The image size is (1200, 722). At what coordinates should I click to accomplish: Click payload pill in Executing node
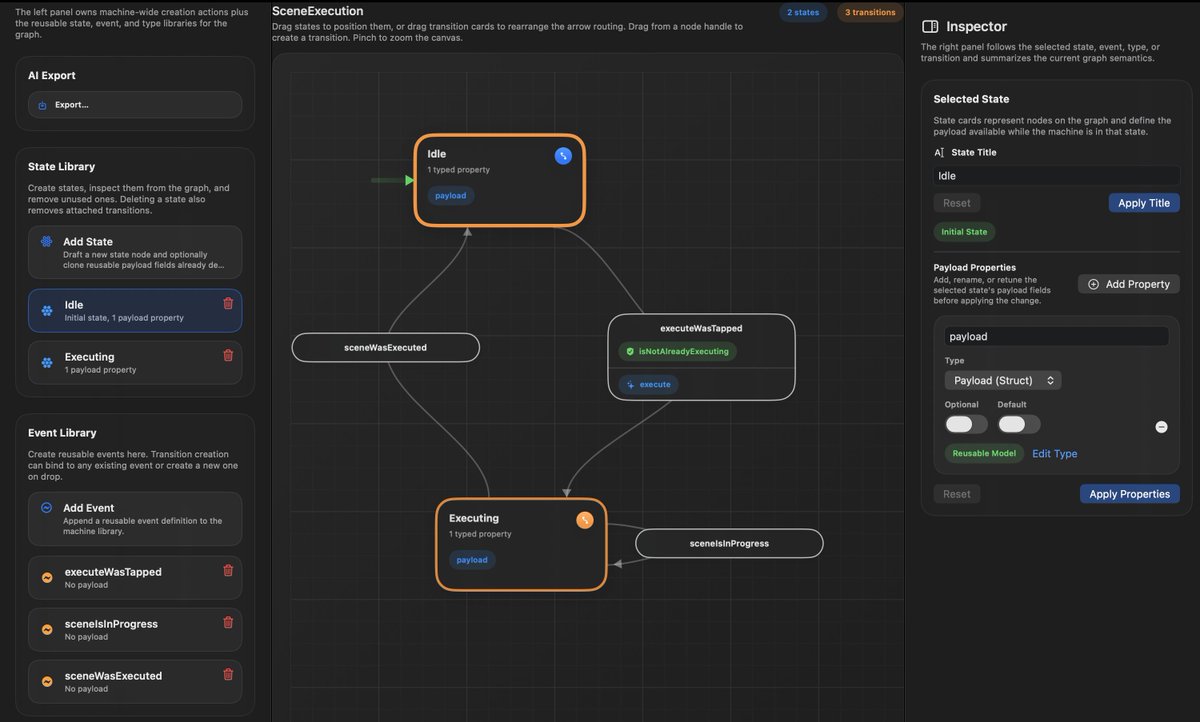(x=472, y=560)
